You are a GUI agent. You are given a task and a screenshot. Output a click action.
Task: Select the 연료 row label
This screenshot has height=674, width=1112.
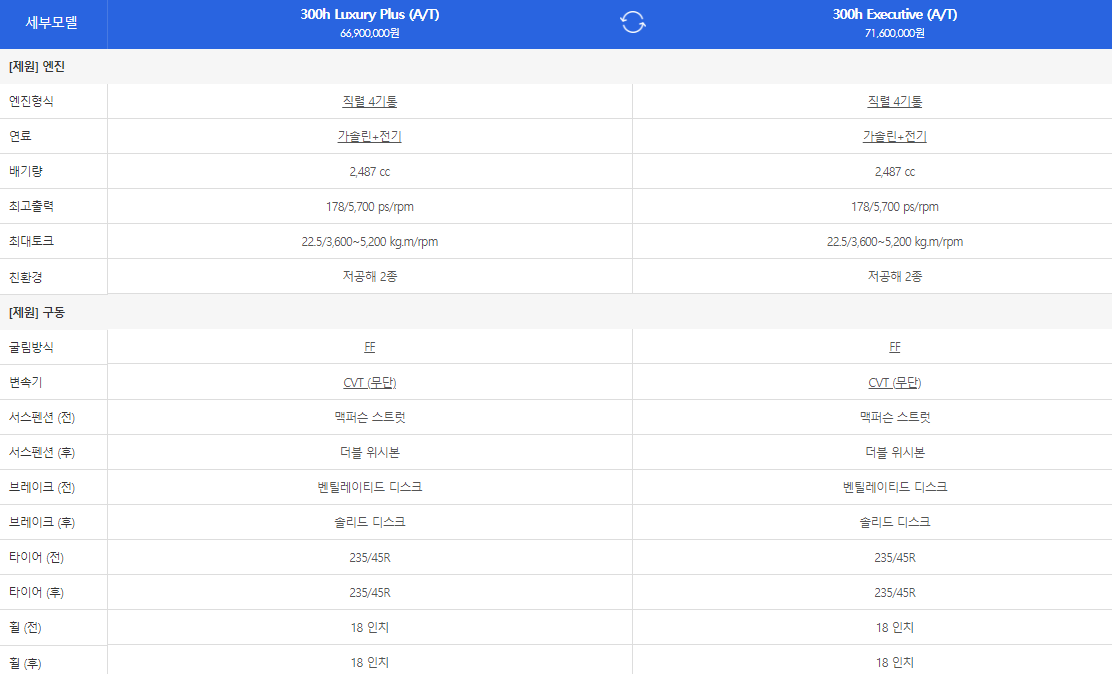[20, 136]
